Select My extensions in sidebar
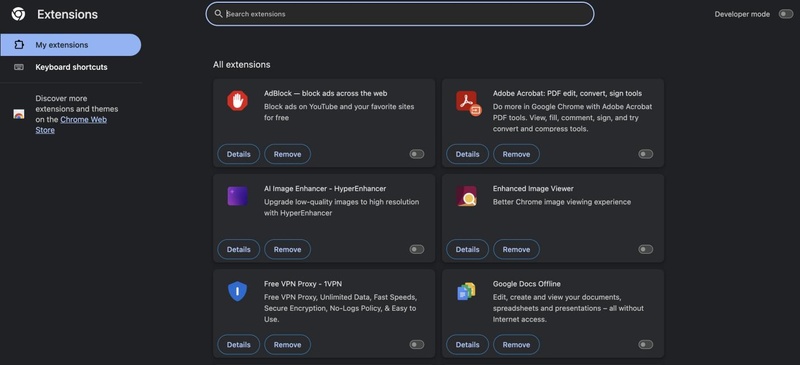The height and width of the screenshot is (365, 800). point(70,45)
